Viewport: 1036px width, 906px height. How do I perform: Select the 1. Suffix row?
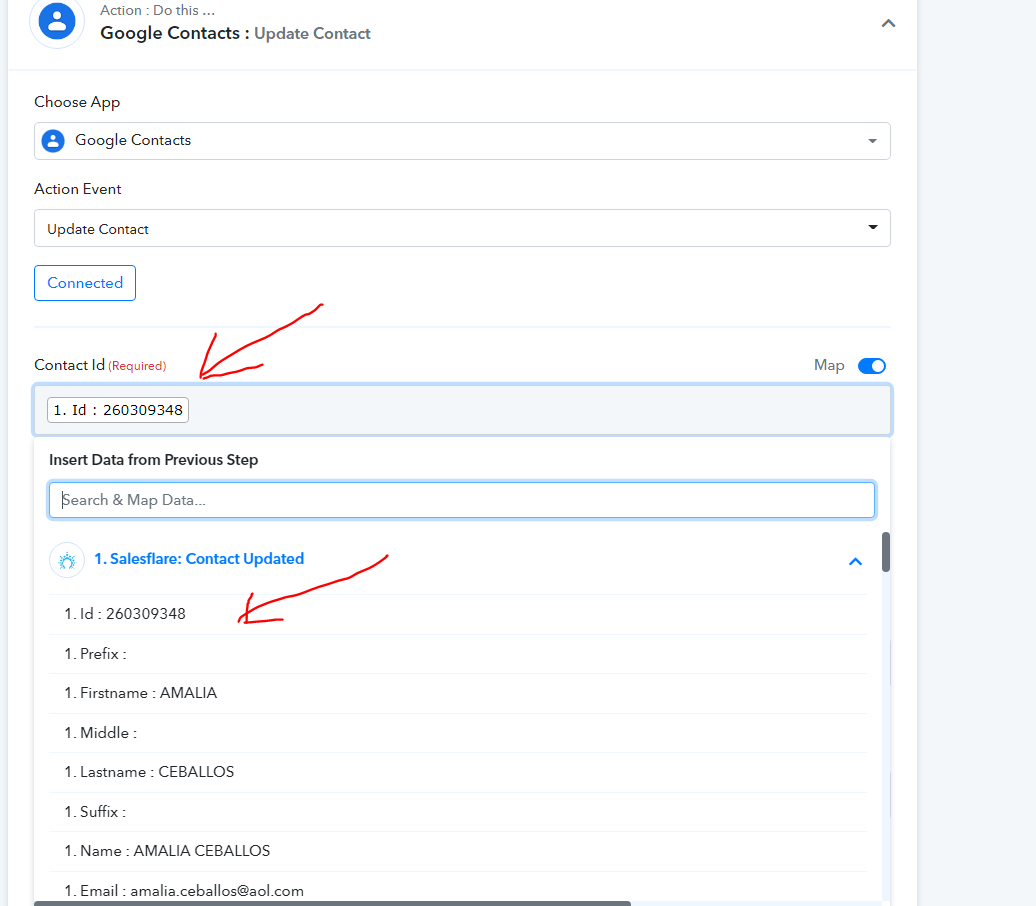[x=458, y=812]
